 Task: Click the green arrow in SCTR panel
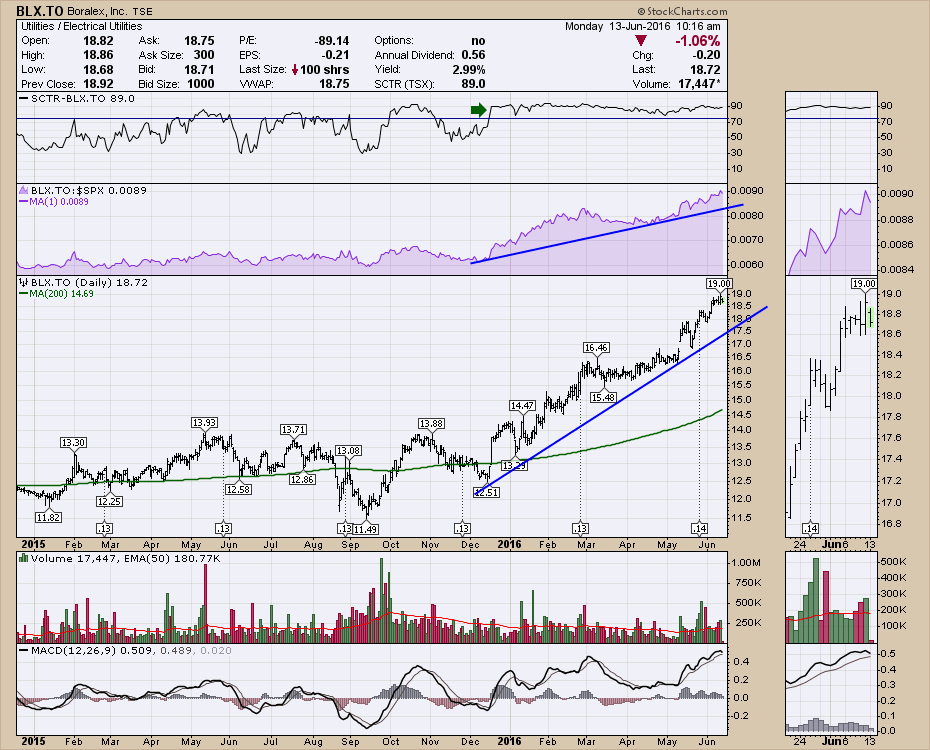478,108
